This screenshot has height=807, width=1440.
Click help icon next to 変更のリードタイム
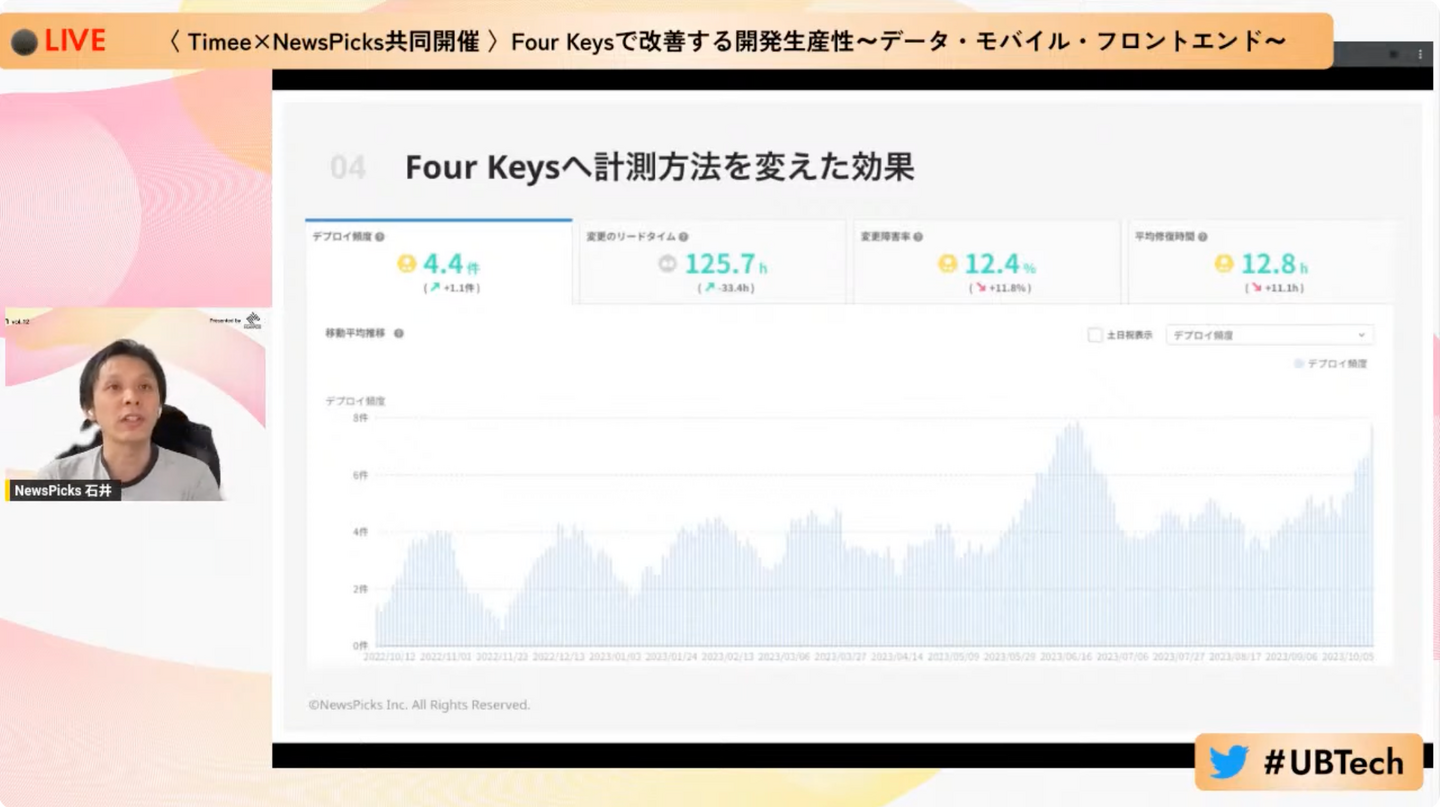pyautogui.click(x=683, y=237)
